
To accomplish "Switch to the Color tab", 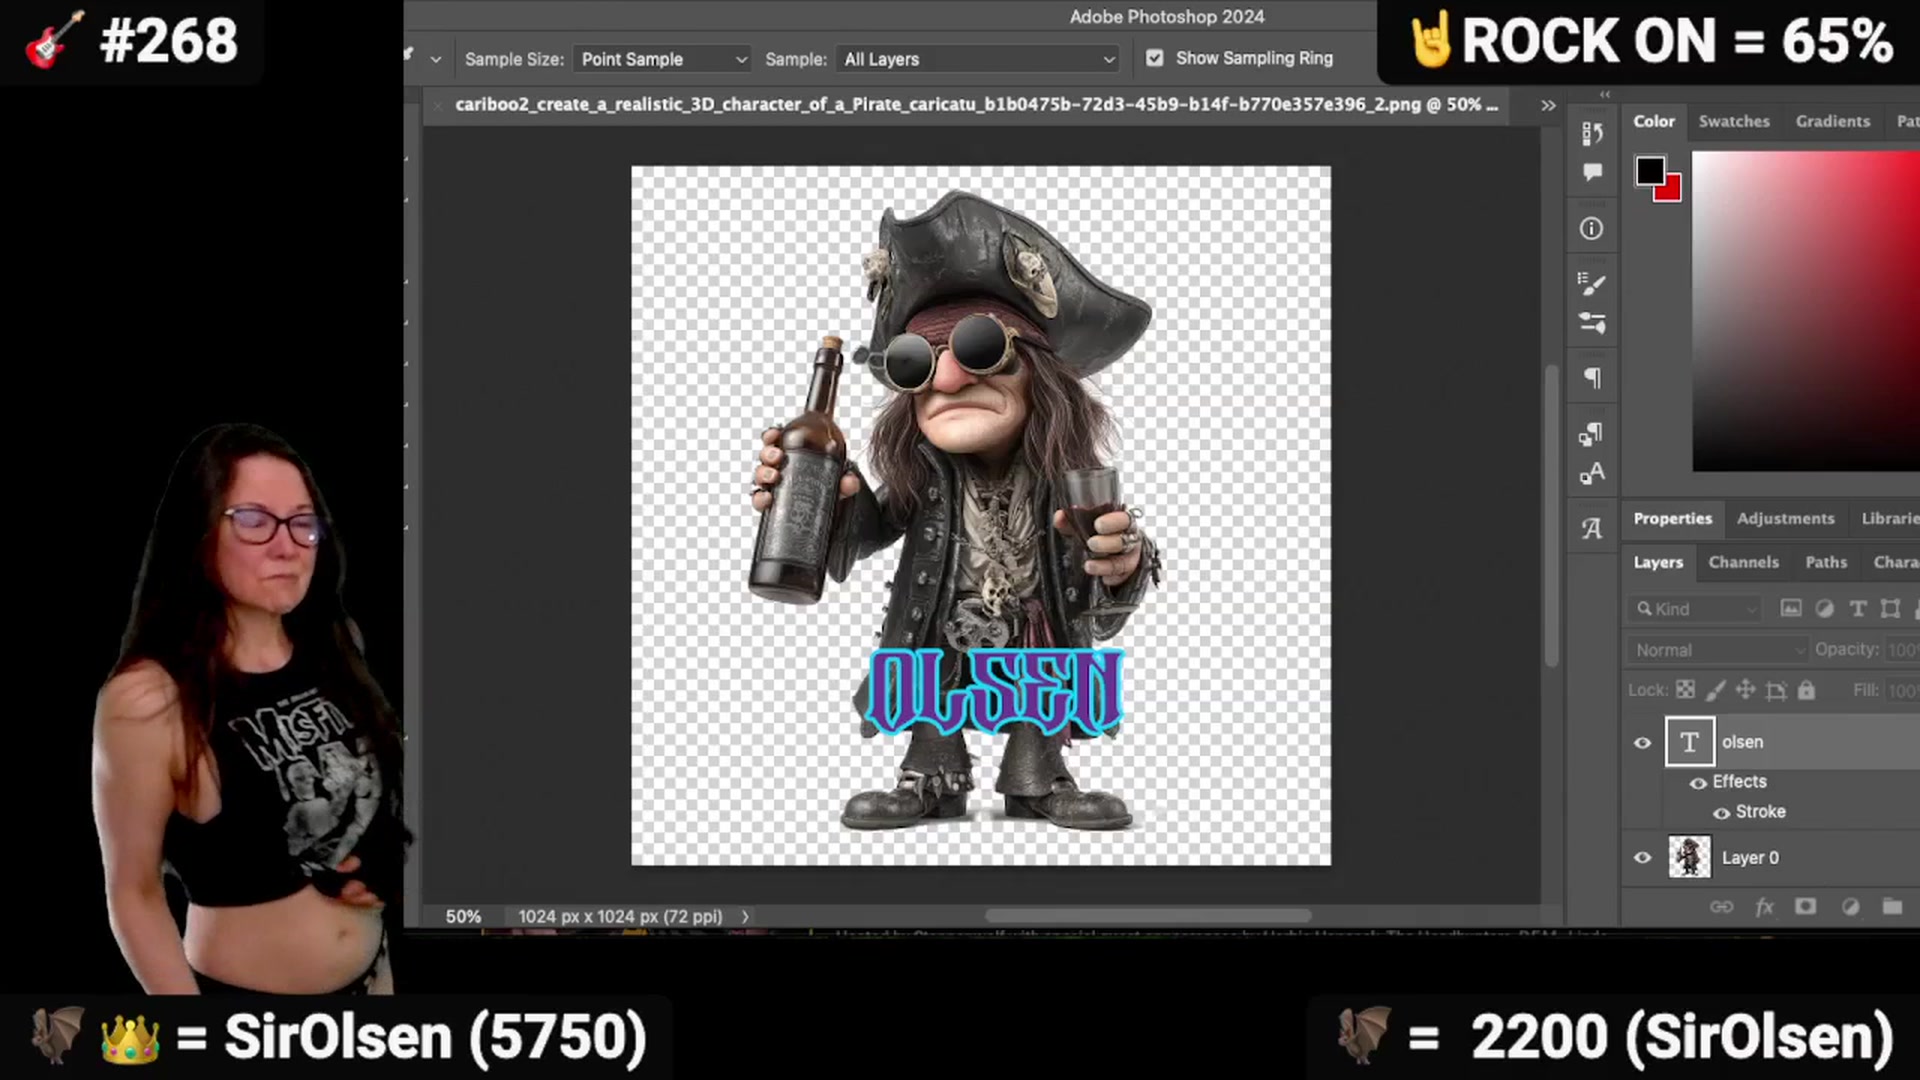I will pos(1654,121).
